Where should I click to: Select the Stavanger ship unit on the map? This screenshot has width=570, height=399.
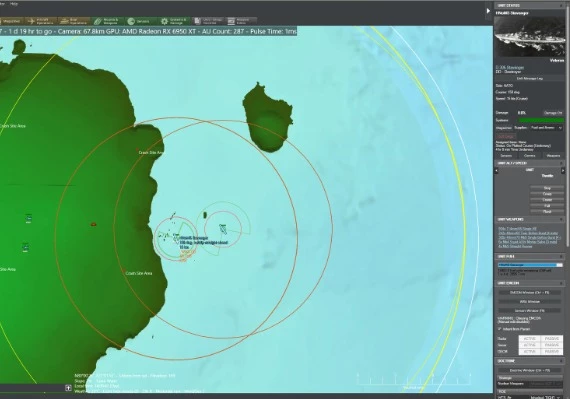click(177, 238)
